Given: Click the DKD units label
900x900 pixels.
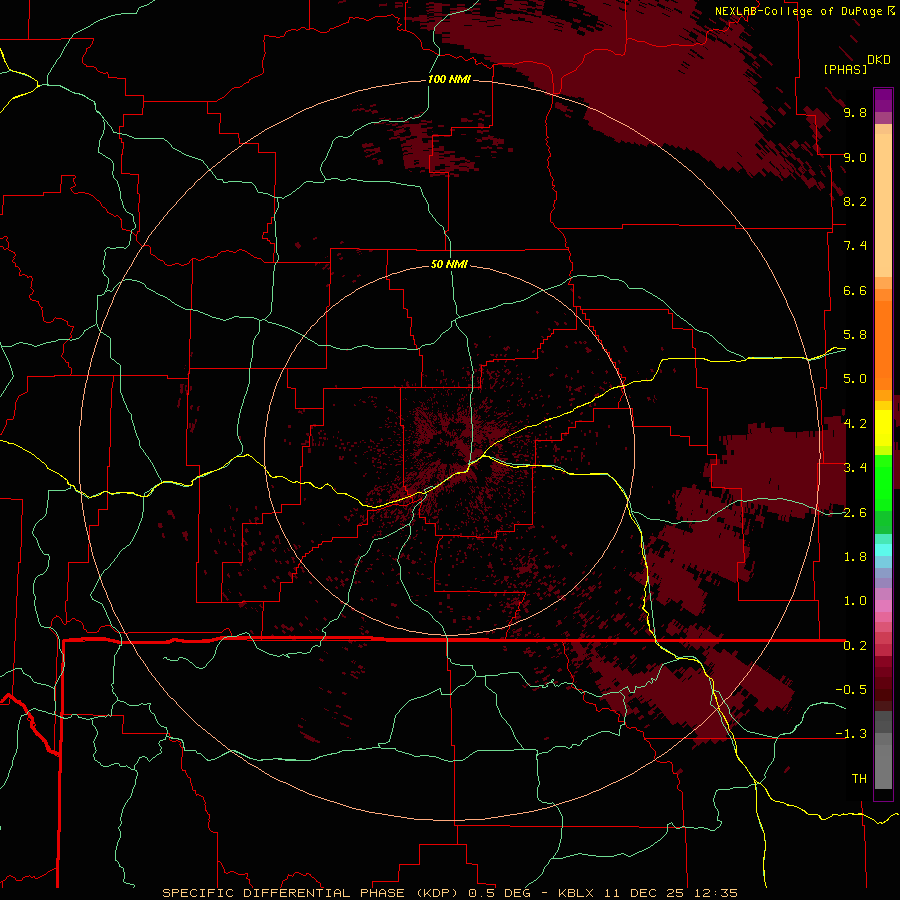Looking at the screenshot, I should tap(879, 60).
